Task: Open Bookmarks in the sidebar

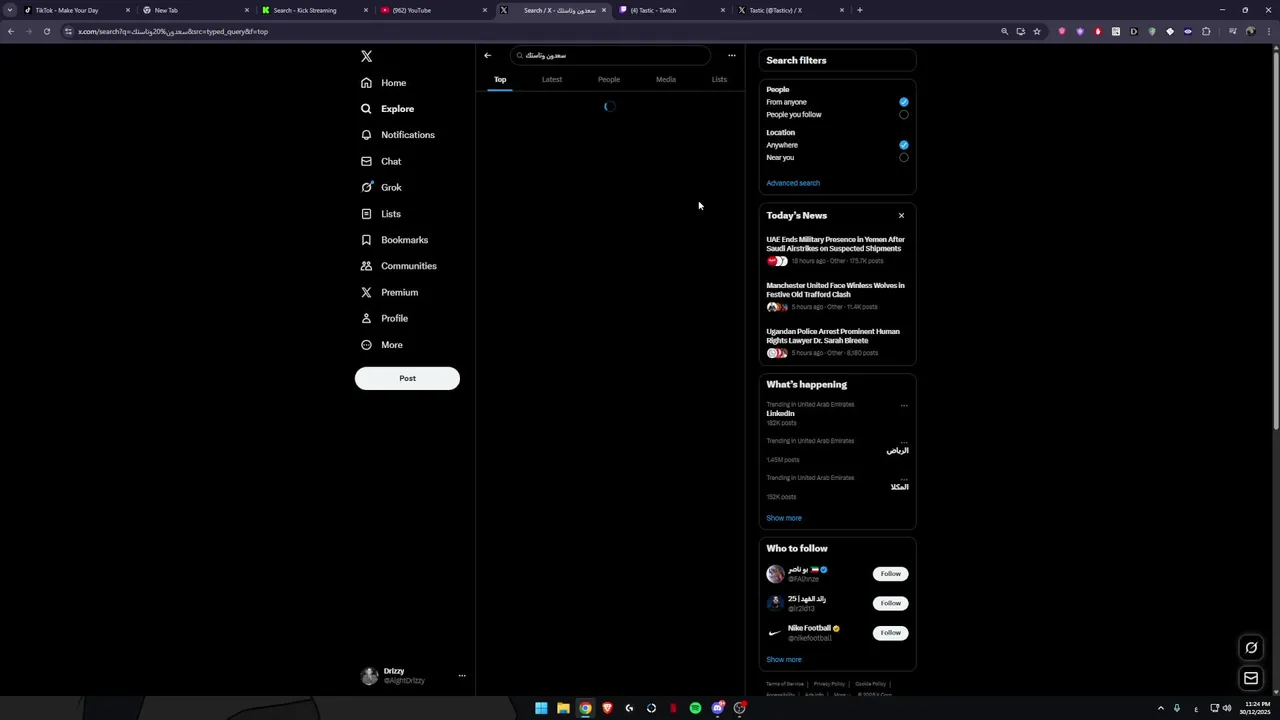Action: pyautogui.click(x=395, y=240)
